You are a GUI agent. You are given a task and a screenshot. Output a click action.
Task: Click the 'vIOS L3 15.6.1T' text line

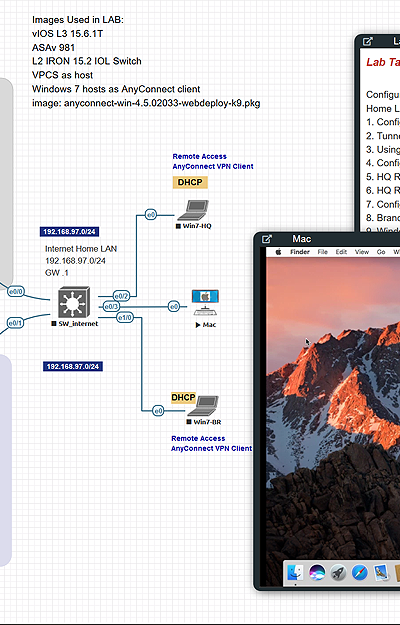[x=67, y=33]
